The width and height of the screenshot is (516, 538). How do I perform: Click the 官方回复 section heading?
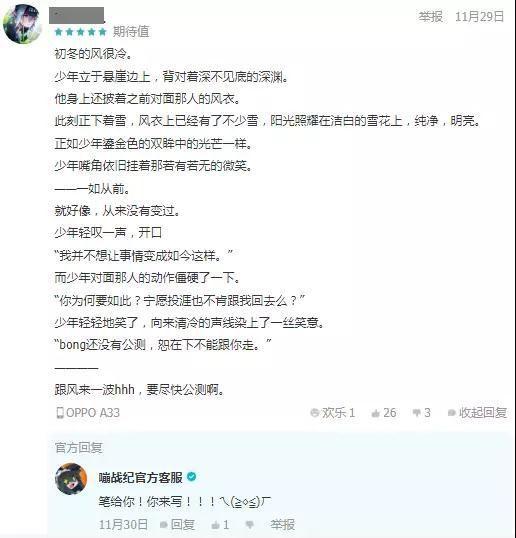[79, 447]
